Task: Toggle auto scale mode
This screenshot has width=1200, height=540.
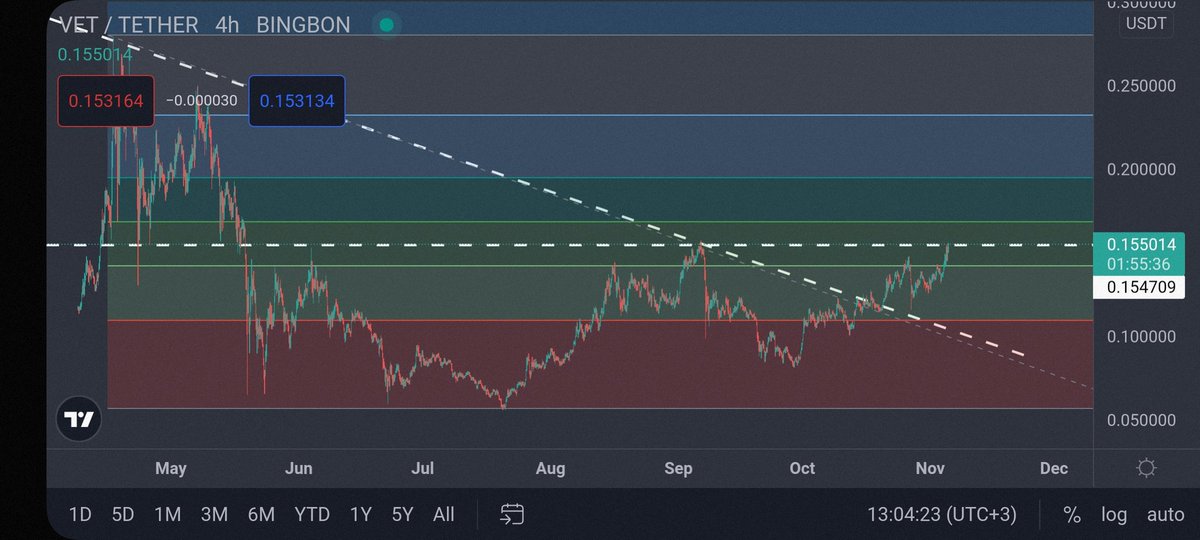Action: coord(1165,515)
